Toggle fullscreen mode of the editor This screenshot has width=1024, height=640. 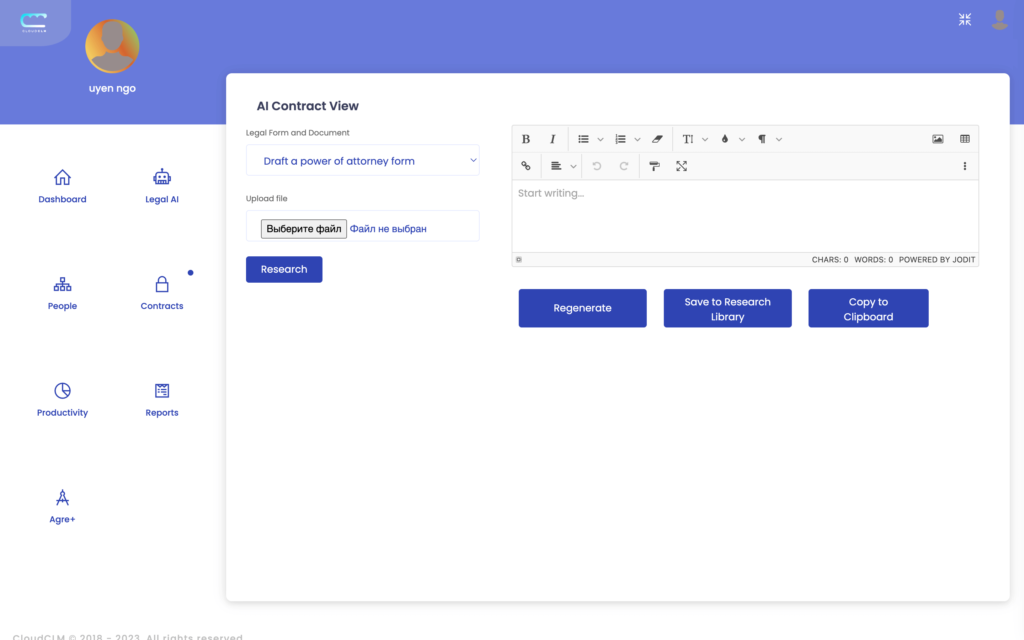[681, 166]
